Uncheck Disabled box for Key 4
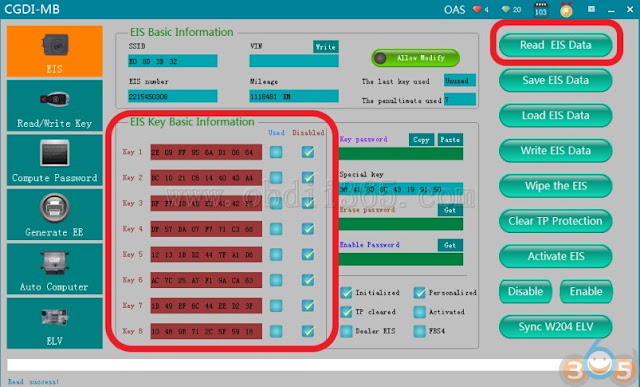The height and width of the screenshot is (387, 640). click(308, 229)
